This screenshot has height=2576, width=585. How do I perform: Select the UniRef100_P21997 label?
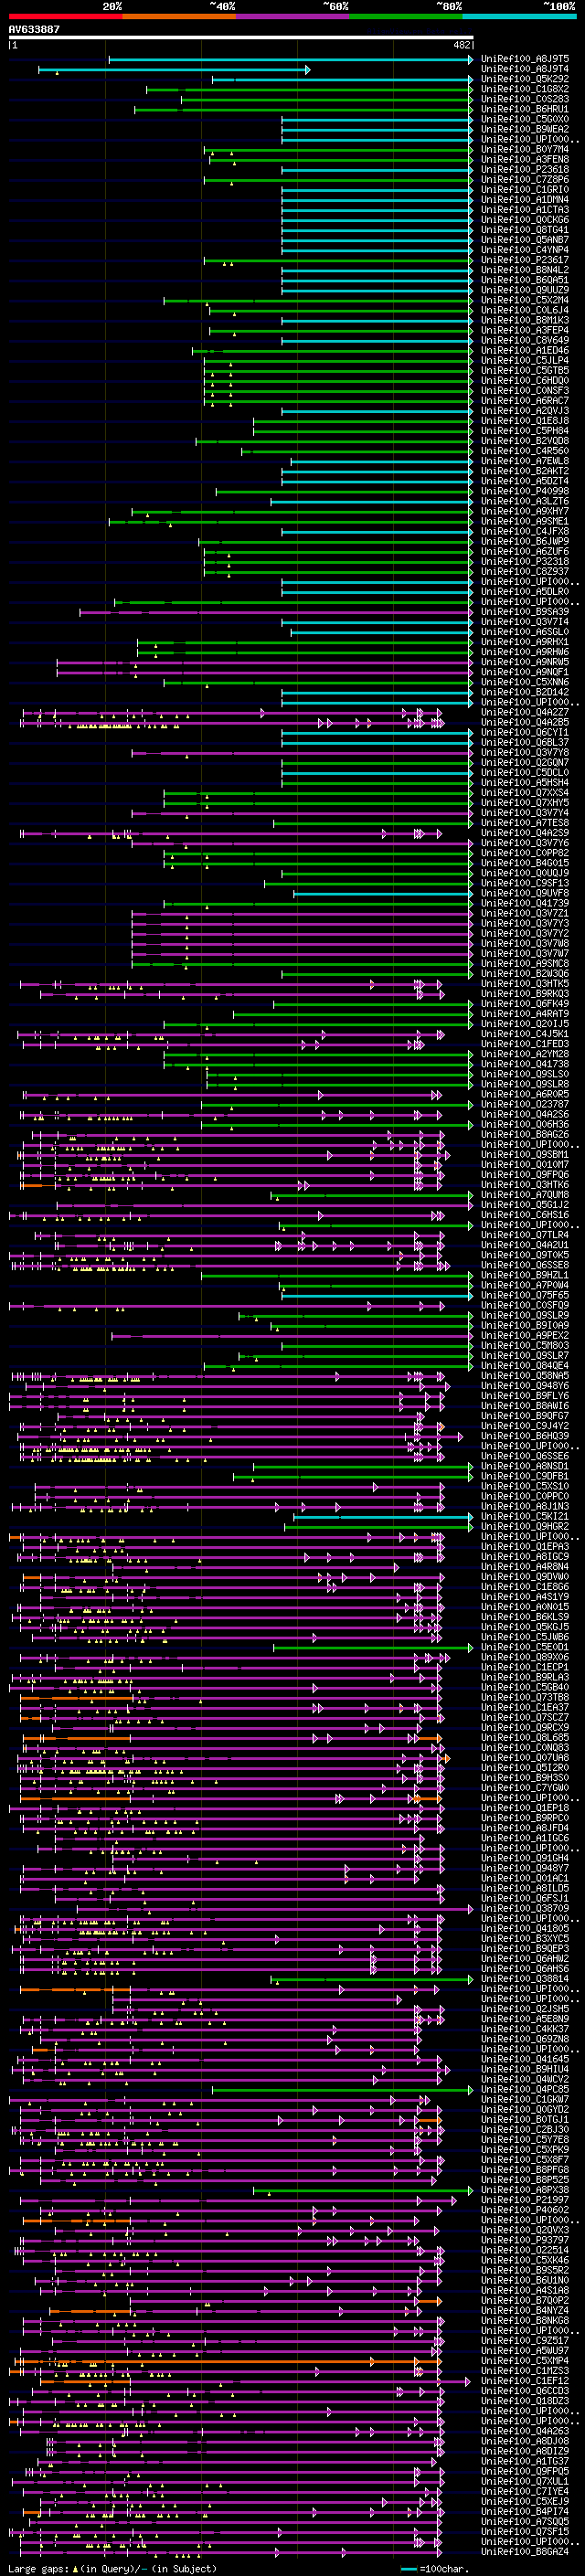click(525, 2200)
